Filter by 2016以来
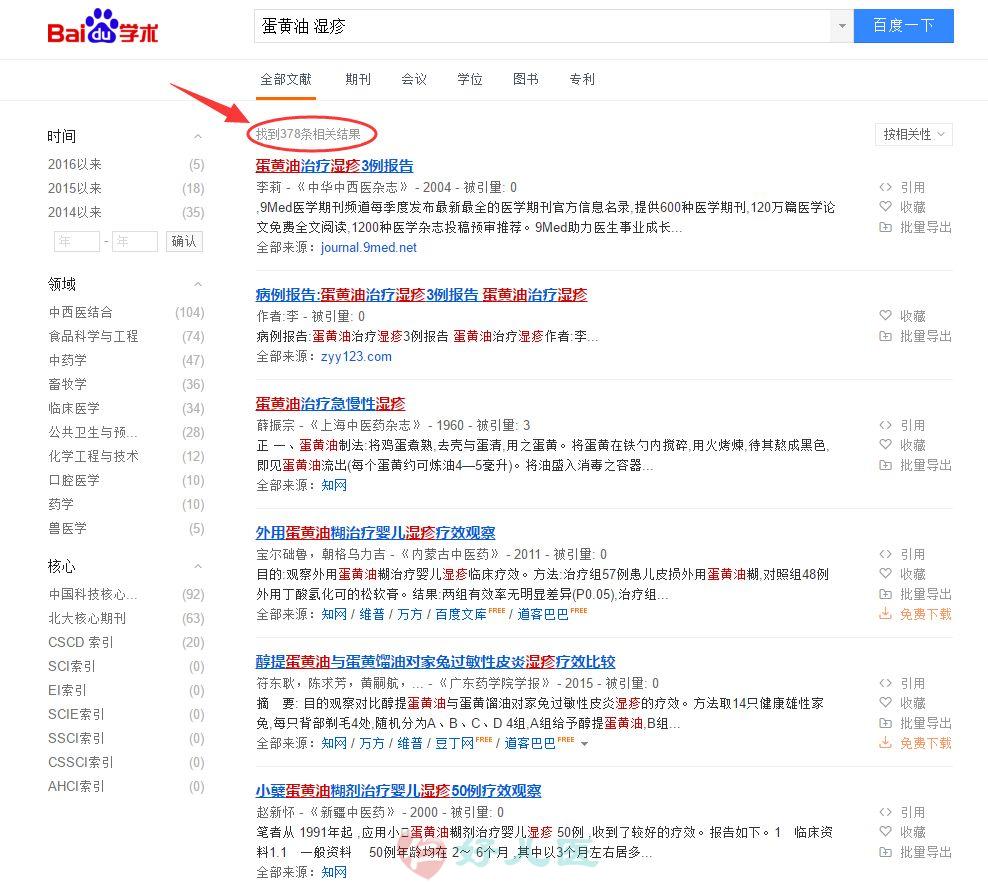Screen dimensions: 988x883 coord(75,164)
